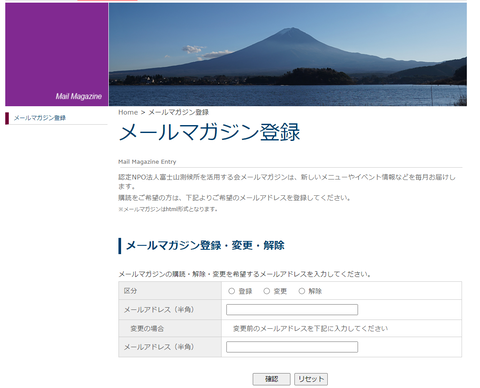The image size is (480, 388).
Task: Click the large メールマガジン登録 page heading
Action: click(209, 132)
